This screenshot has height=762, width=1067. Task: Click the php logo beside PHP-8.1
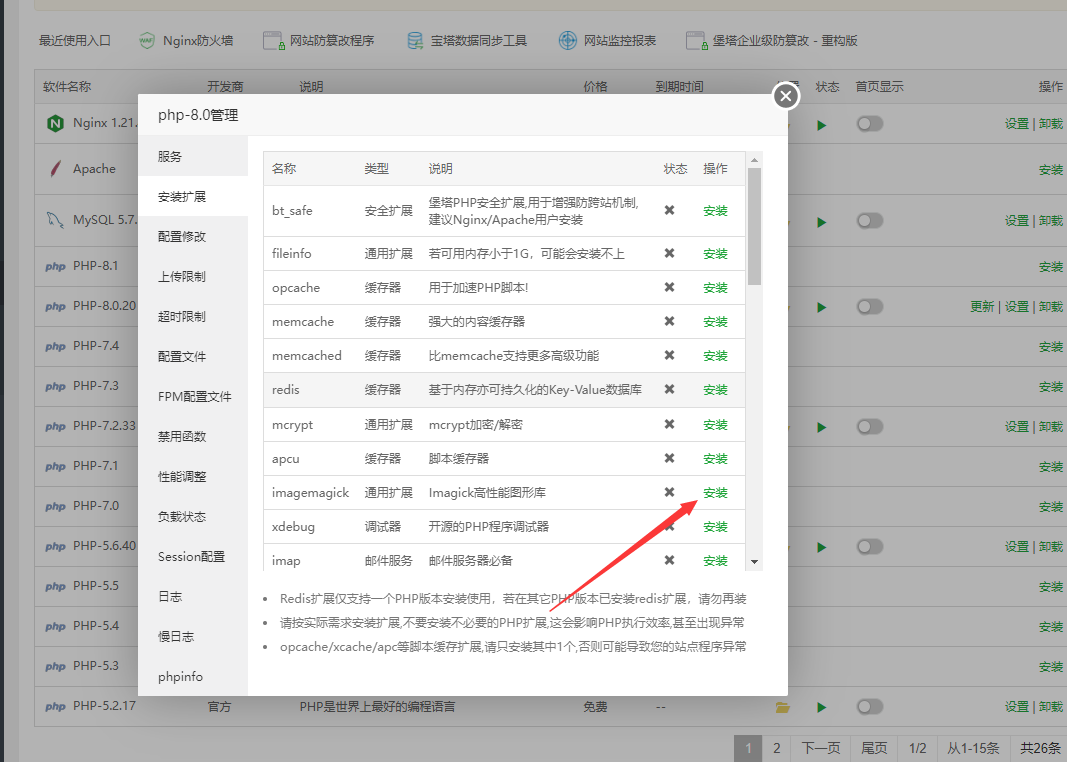click(x=55, y=267)
